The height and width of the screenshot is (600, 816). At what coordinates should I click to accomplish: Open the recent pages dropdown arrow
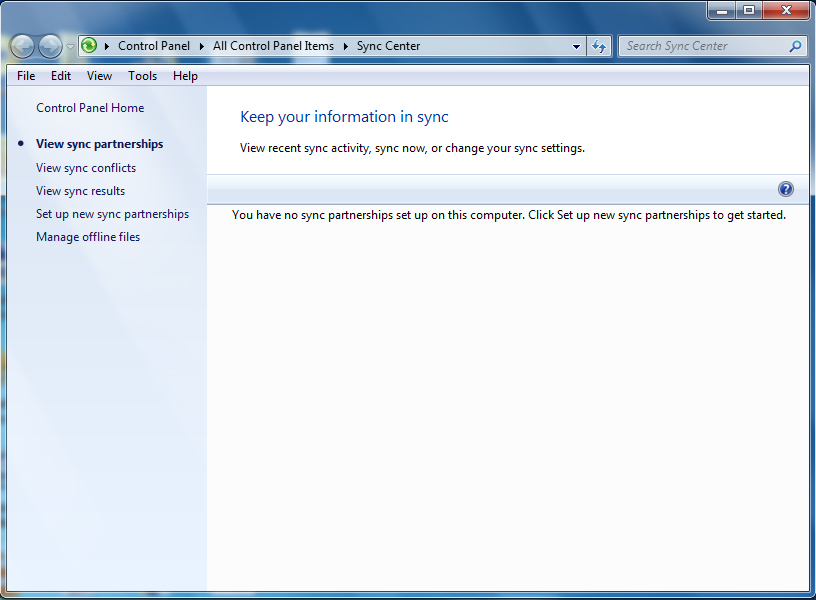[70, 46]
